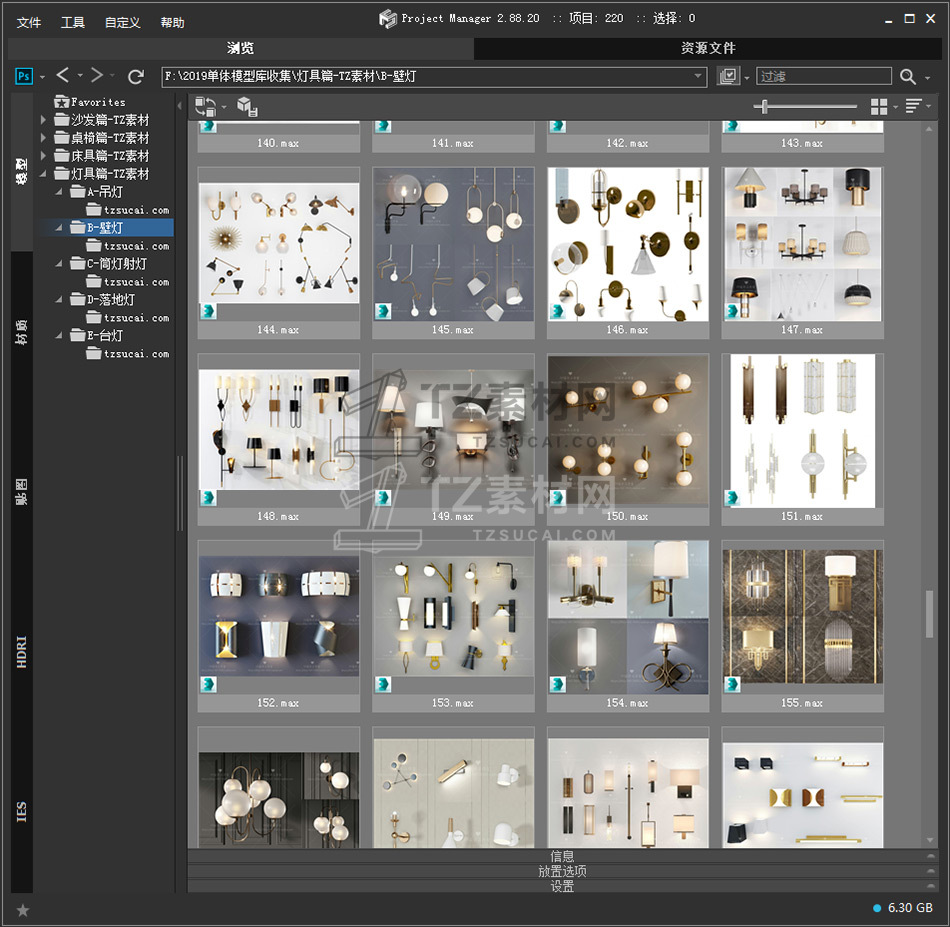
Task: Expand the 沙发篇-TZ素材 folder node
Action: [x=44, y=120]
